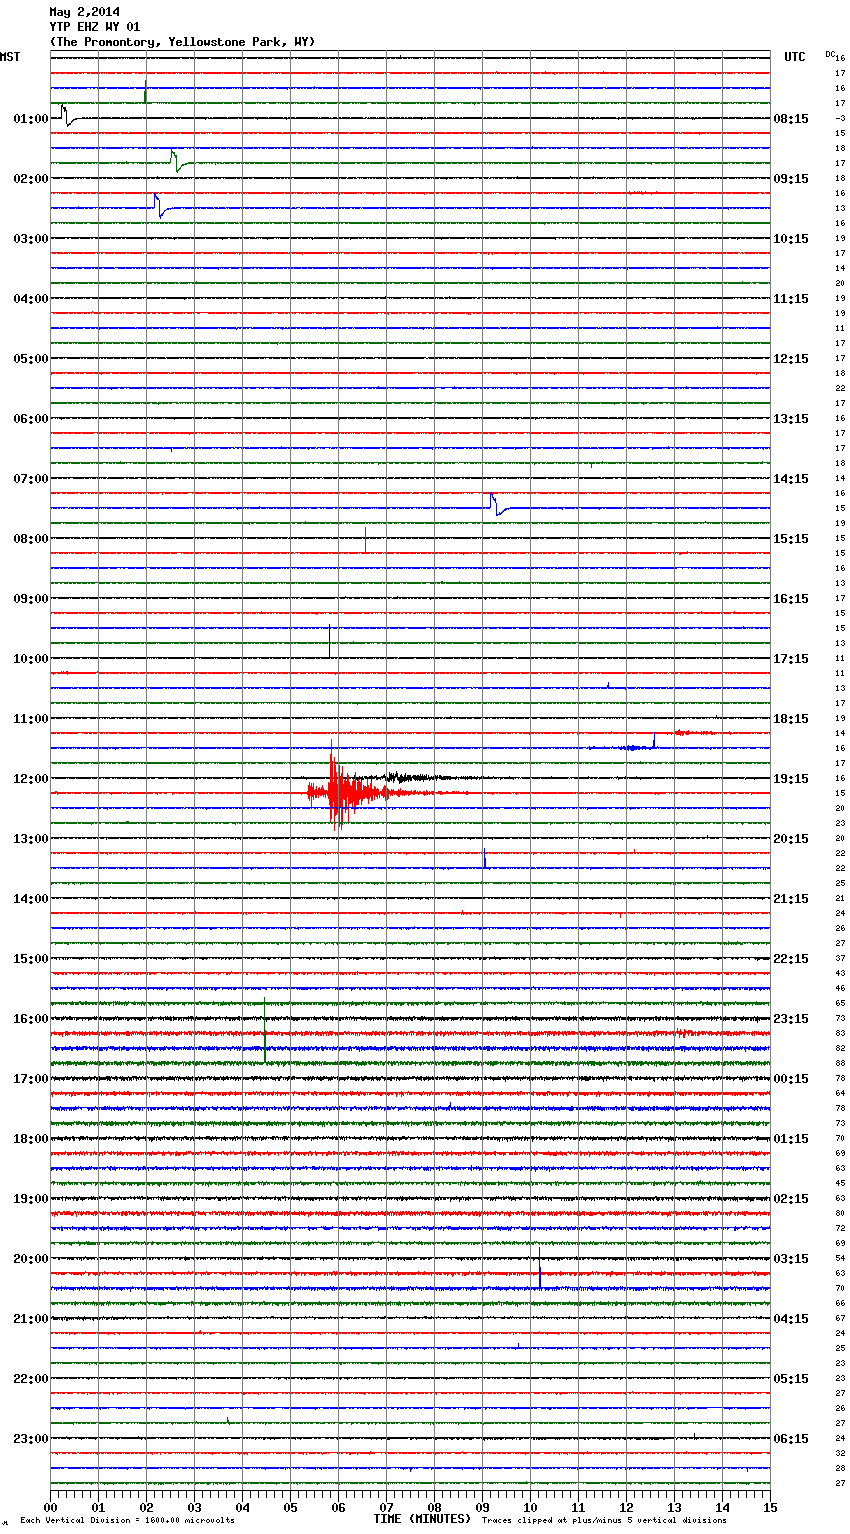Click the '15' minute tick label on the axis
The height and width of the screenshot is (1534, 850).
point(770,1507)
